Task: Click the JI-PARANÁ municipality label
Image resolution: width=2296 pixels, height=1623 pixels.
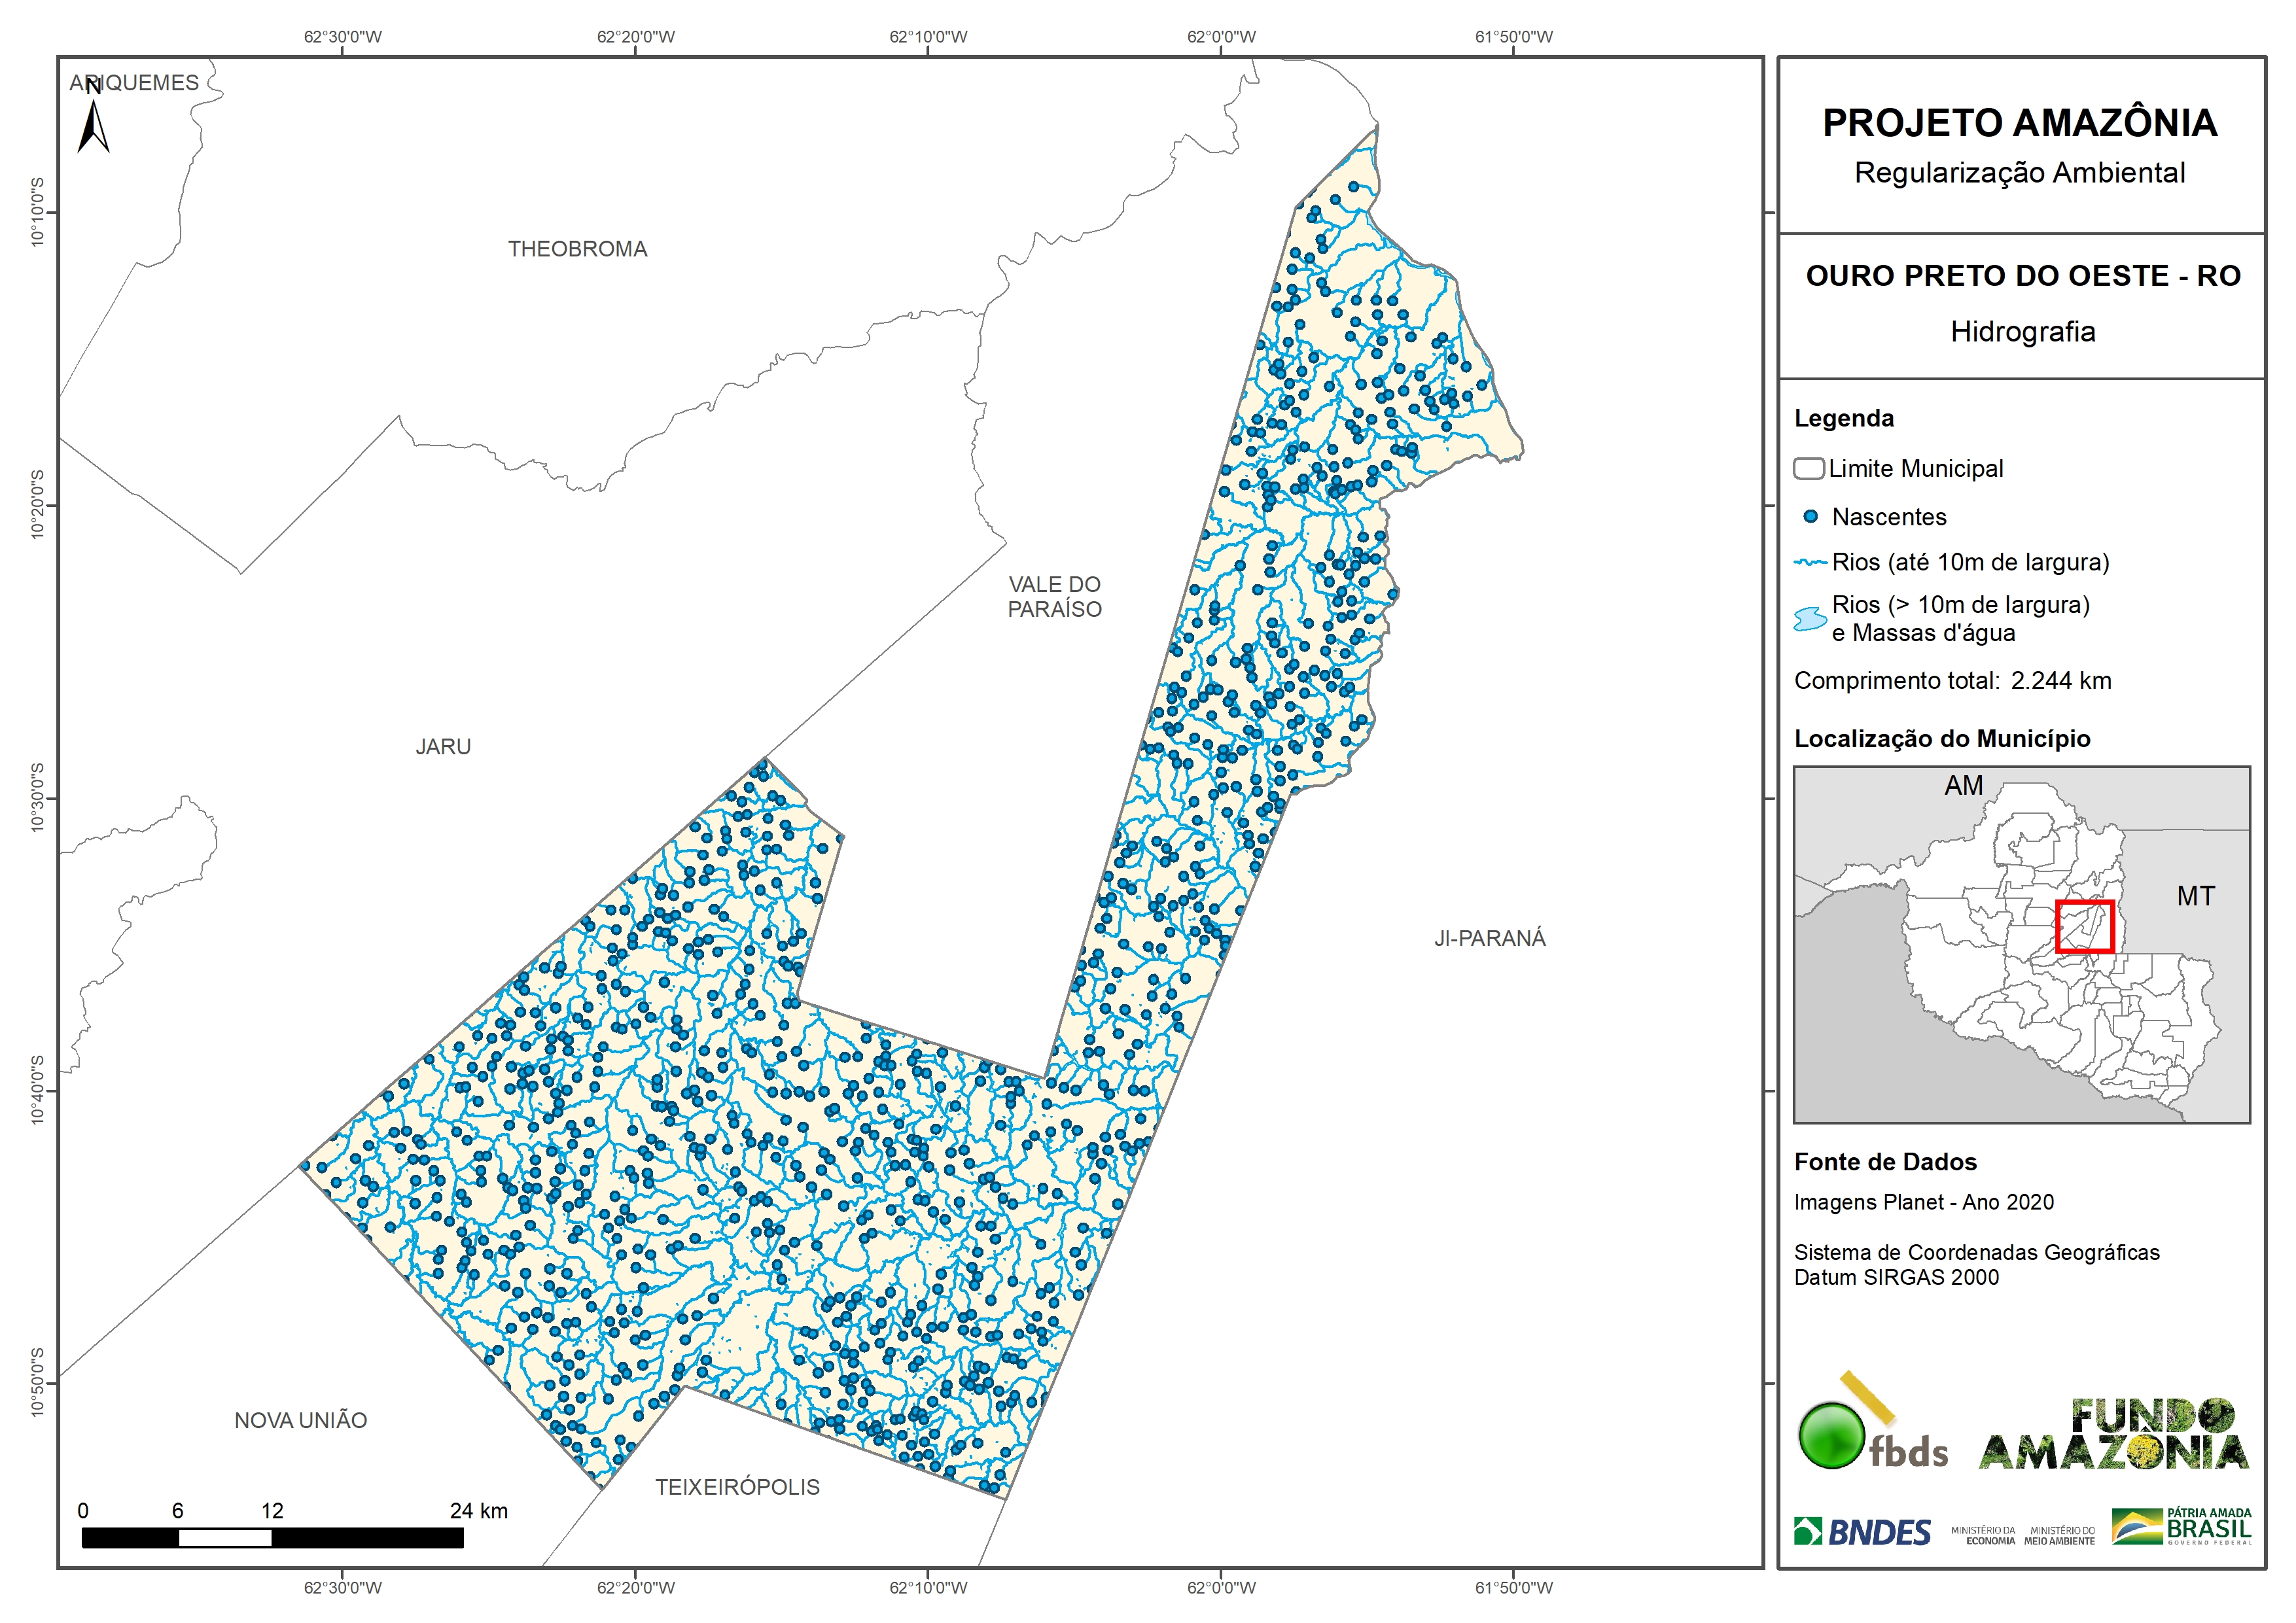Action: click(x=1489, y=938)
